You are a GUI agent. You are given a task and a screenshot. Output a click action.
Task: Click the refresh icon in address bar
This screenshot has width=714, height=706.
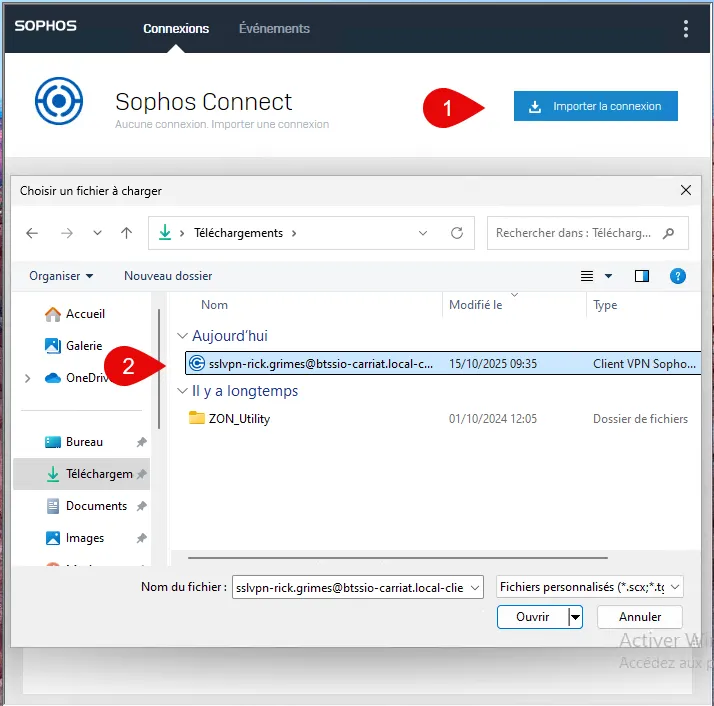[457, 233]
